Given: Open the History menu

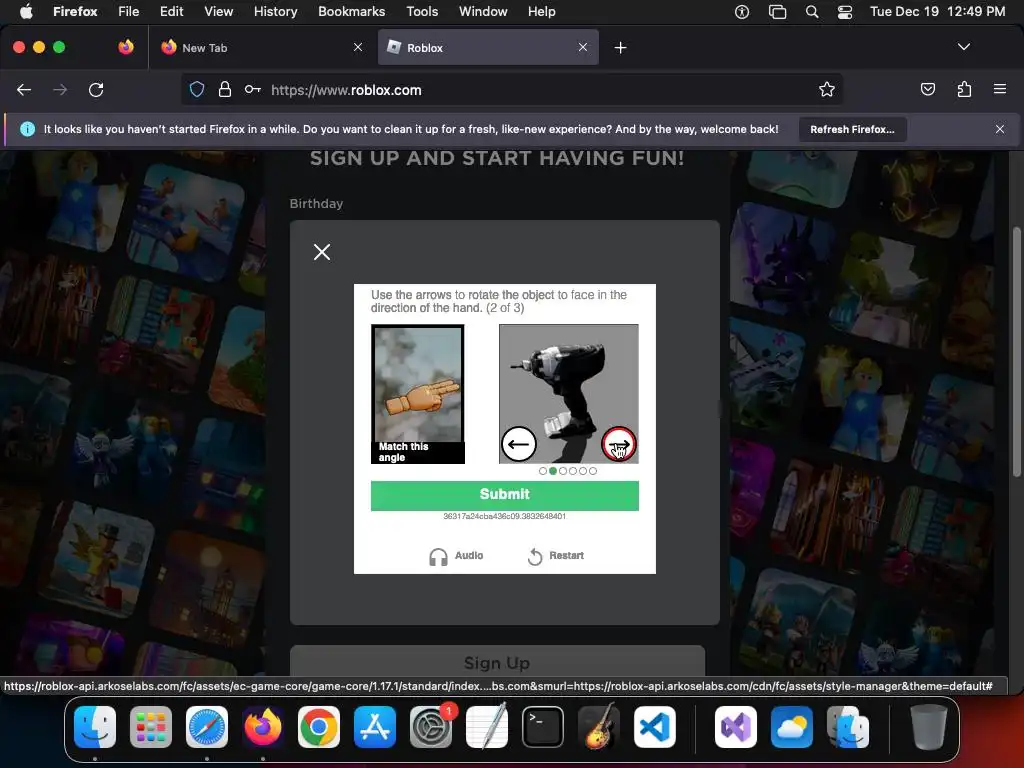Looking at the screenshot, I should pyautogui.click(x=275, y=11).
